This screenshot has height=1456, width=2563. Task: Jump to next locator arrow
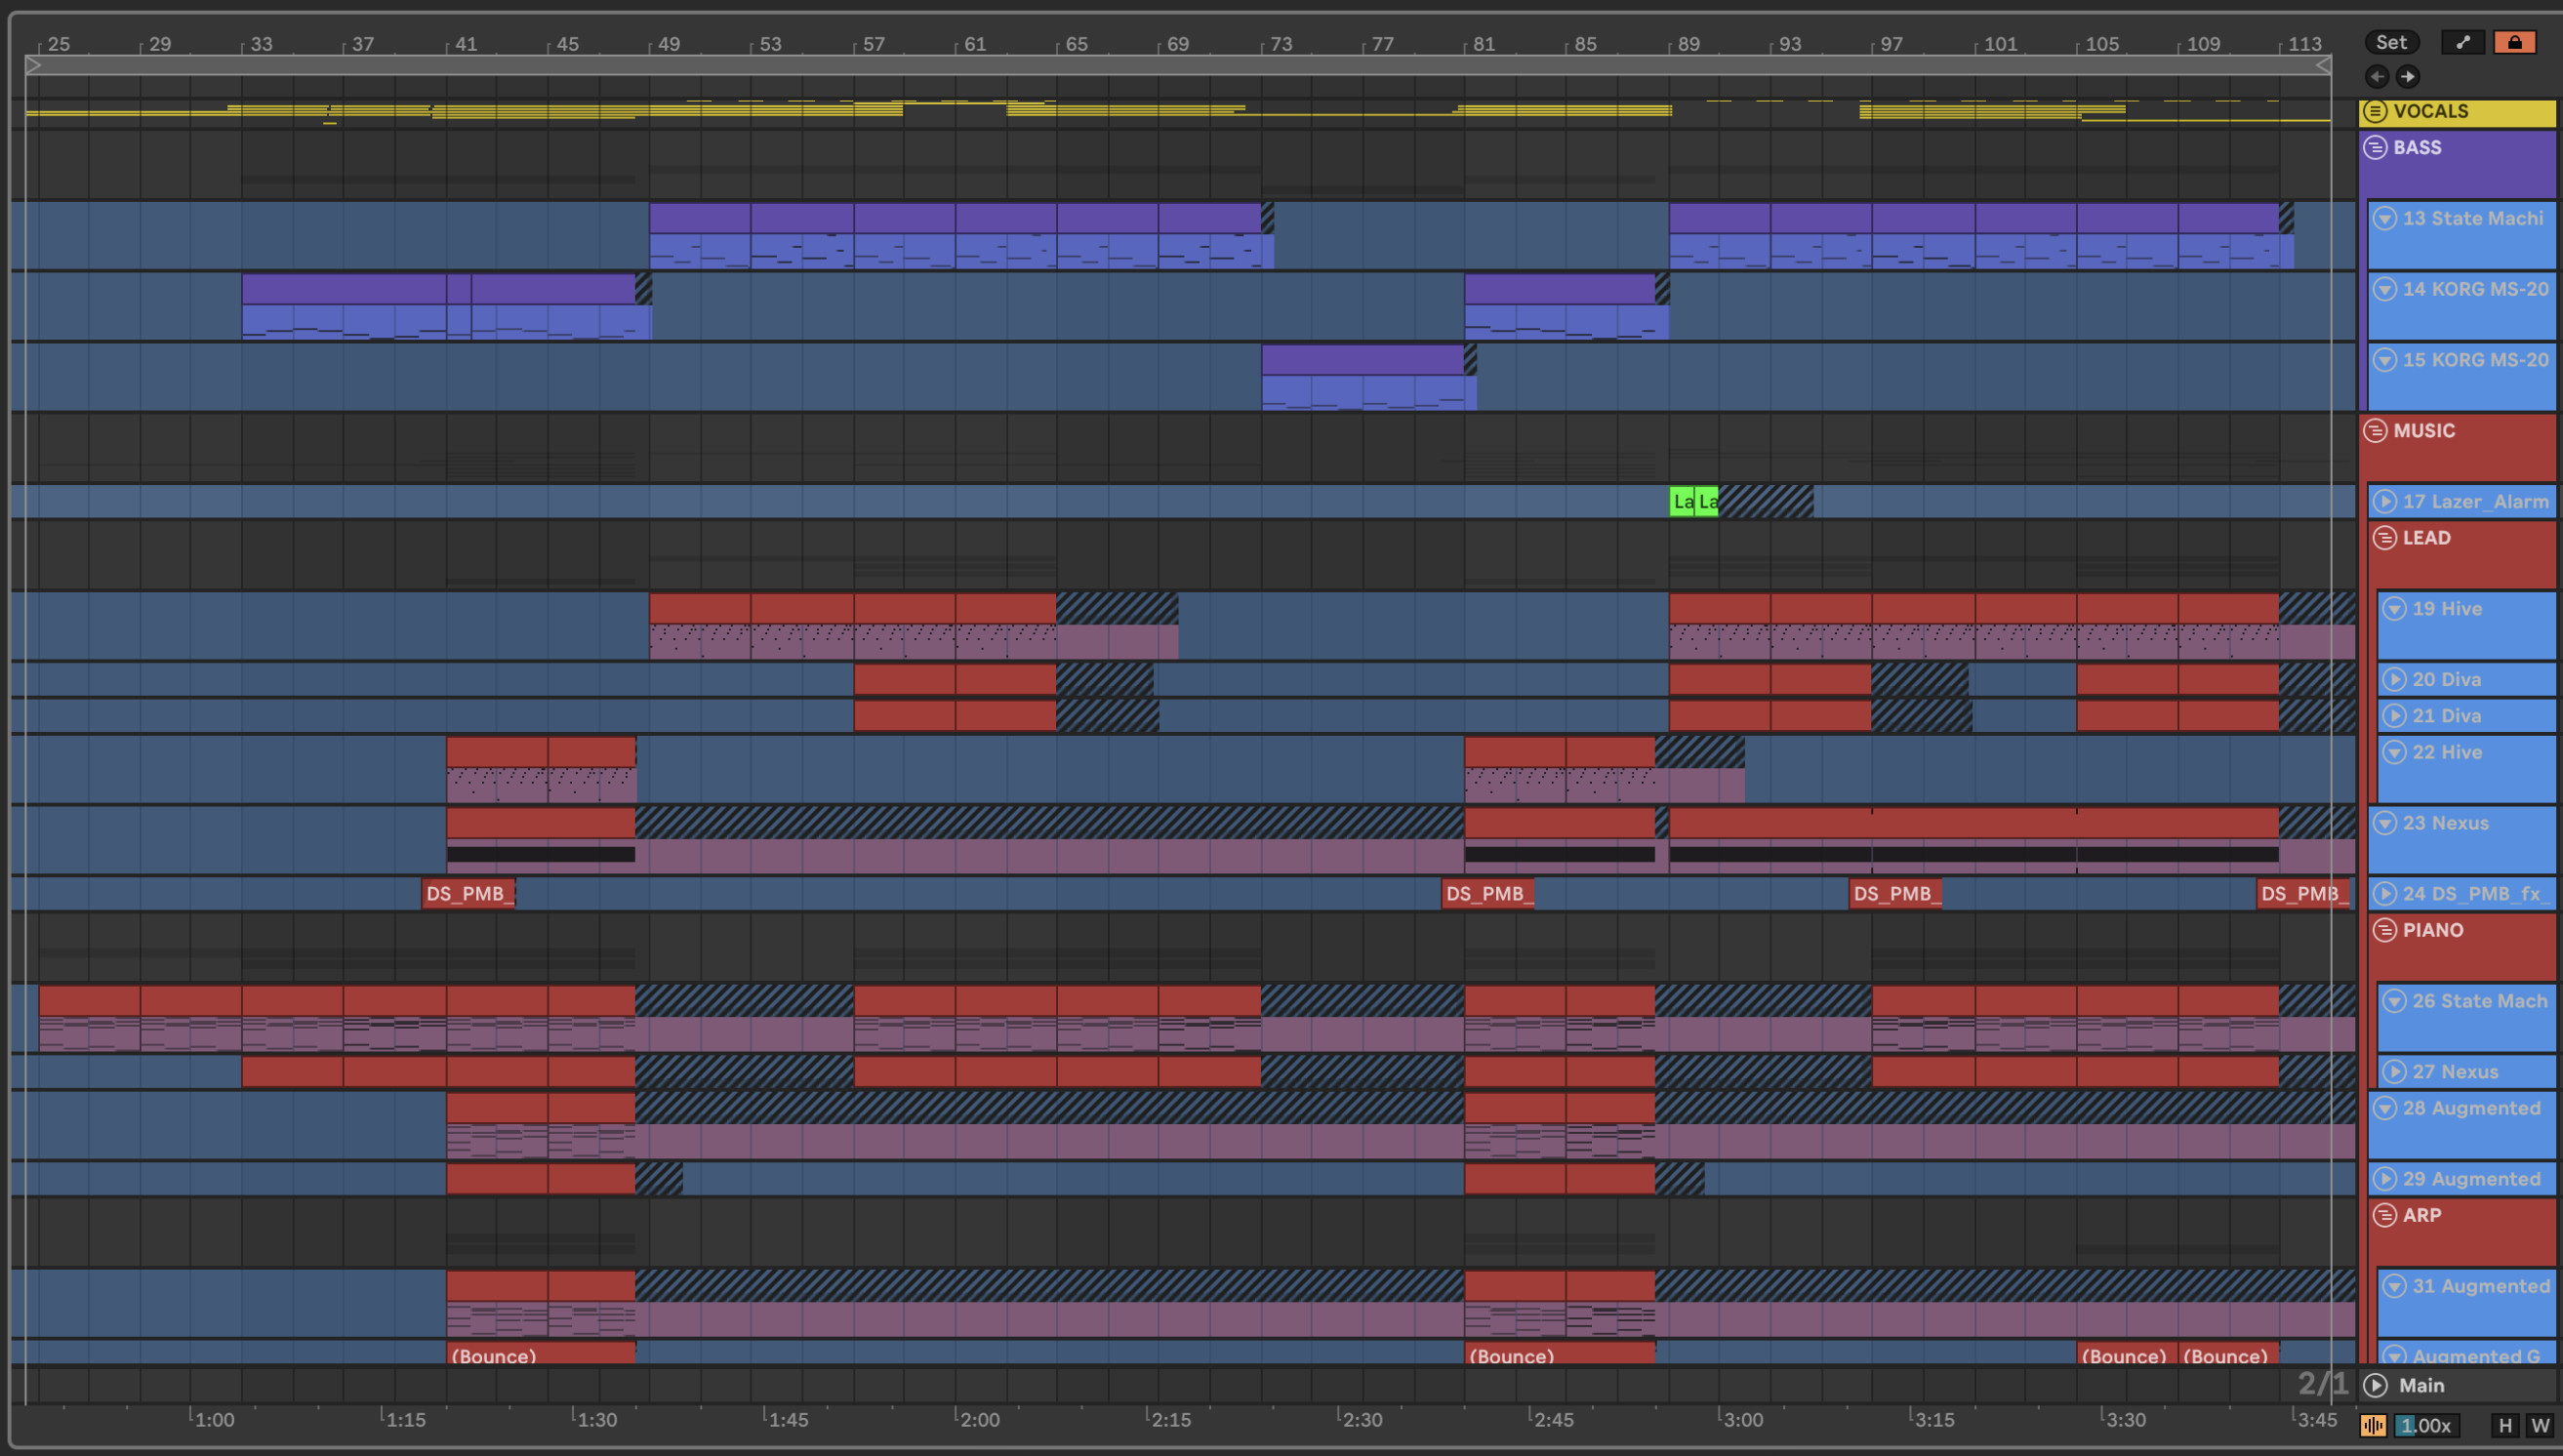point(2408,76)
